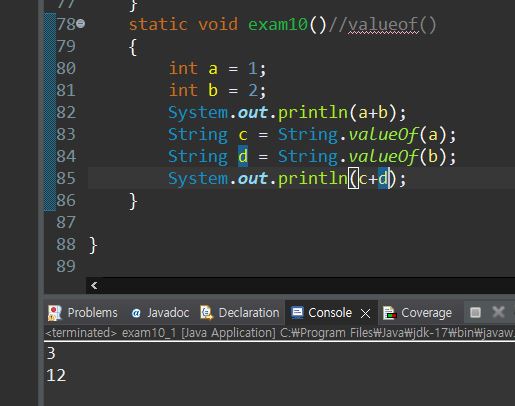Select the Console tab
Image resolution: width=515 pixels, height=406 pixels.
click(x=330, y=313)
